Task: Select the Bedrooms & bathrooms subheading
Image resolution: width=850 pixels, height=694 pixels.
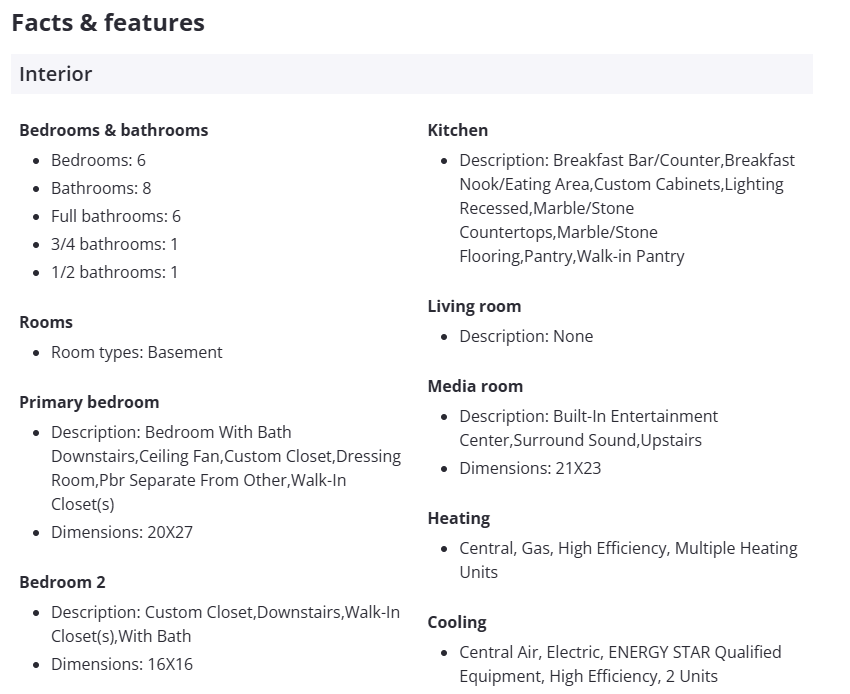Action: click(114, 130)
